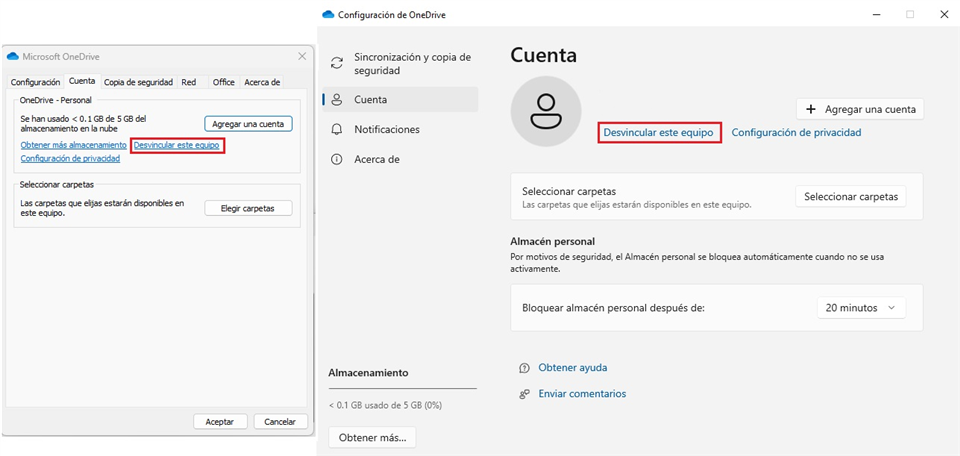Open the Acerca de tab in small dialog
Image resolution: width=960 pixels, height=456 pixels.
click(262, 82)
